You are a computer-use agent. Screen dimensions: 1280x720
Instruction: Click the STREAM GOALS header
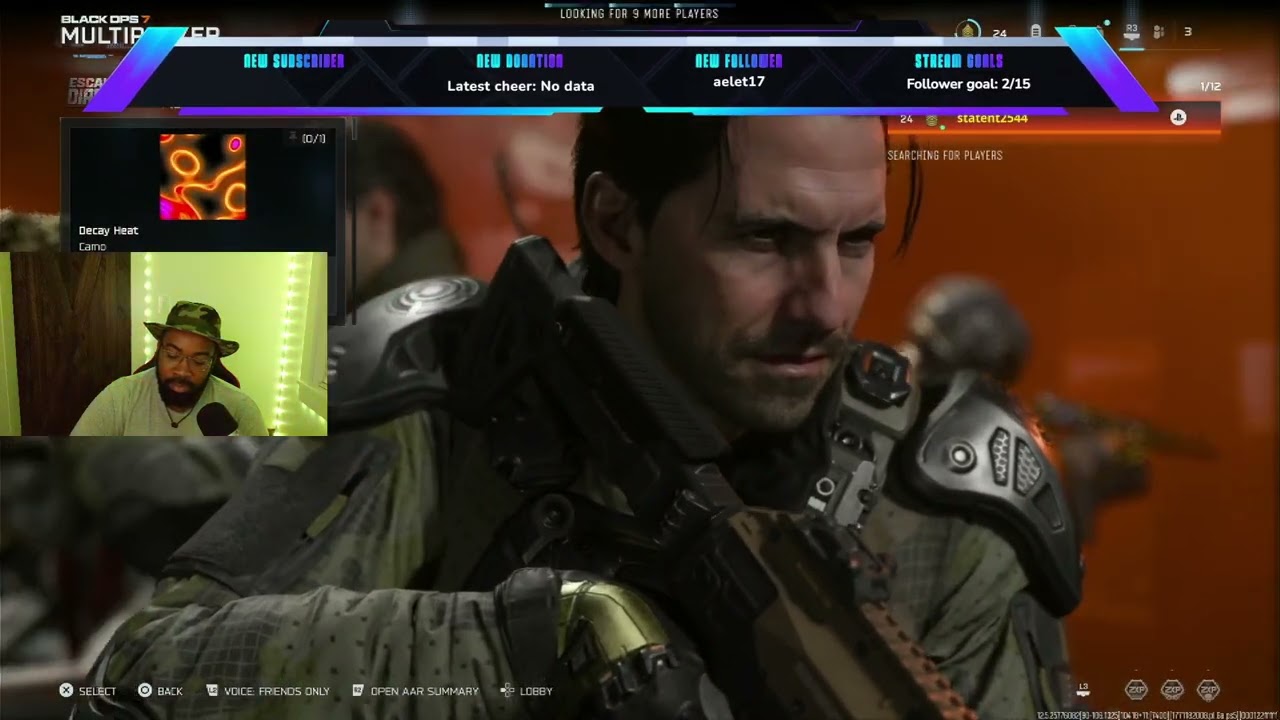[x=958, y=61]
